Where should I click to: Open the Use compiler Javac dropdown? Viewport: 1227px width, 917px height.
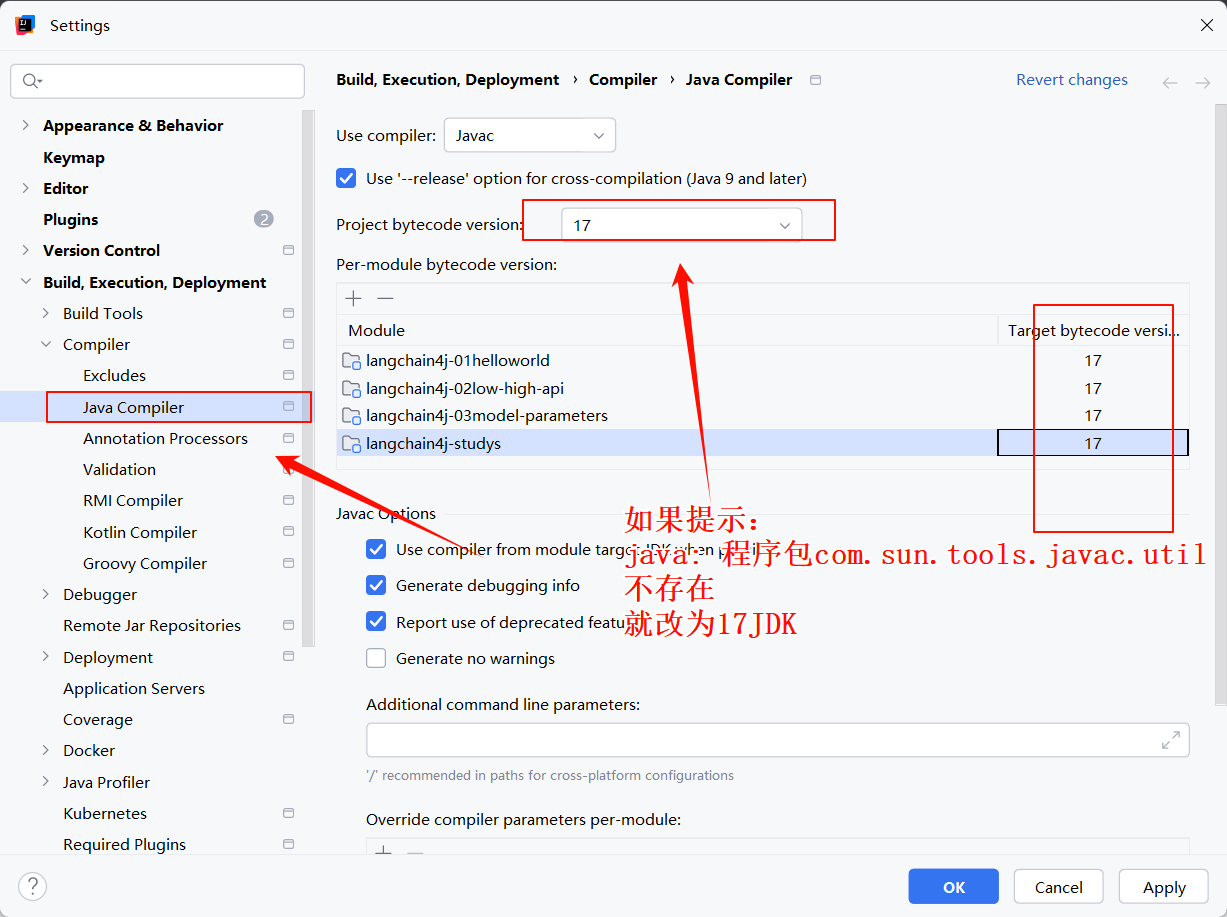[529, 135]
